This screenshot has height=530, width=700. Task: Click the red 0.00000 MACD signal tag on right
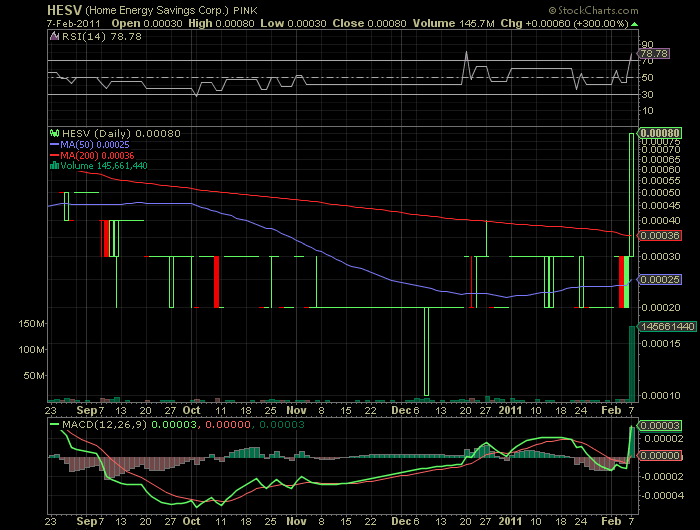click(x=660, y=455)
